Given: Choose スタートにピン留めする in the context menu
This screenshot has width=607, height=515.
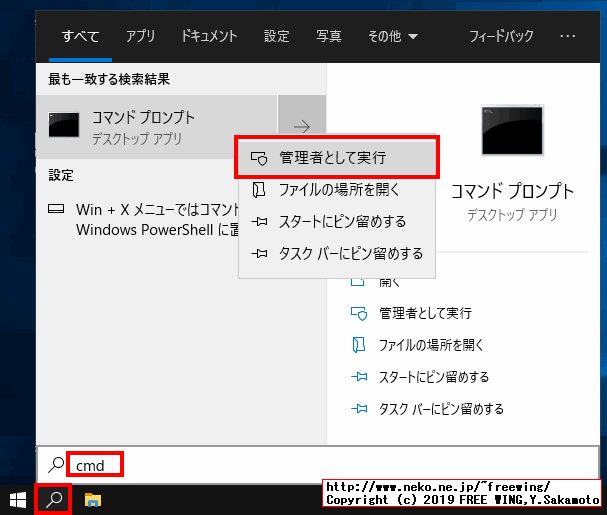Looking at the screenshot, I should coord(337,222).
